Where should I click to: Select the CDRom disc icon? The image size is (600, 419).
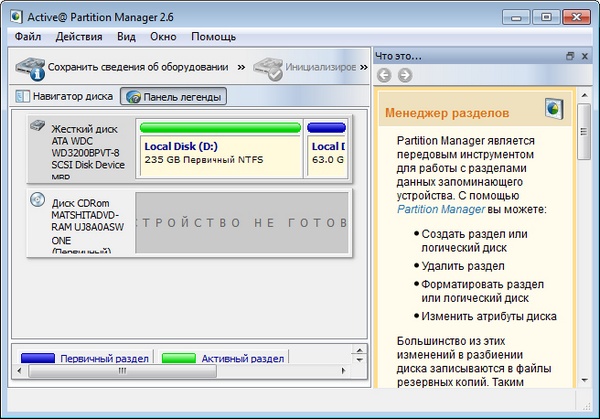pos(38,199)
